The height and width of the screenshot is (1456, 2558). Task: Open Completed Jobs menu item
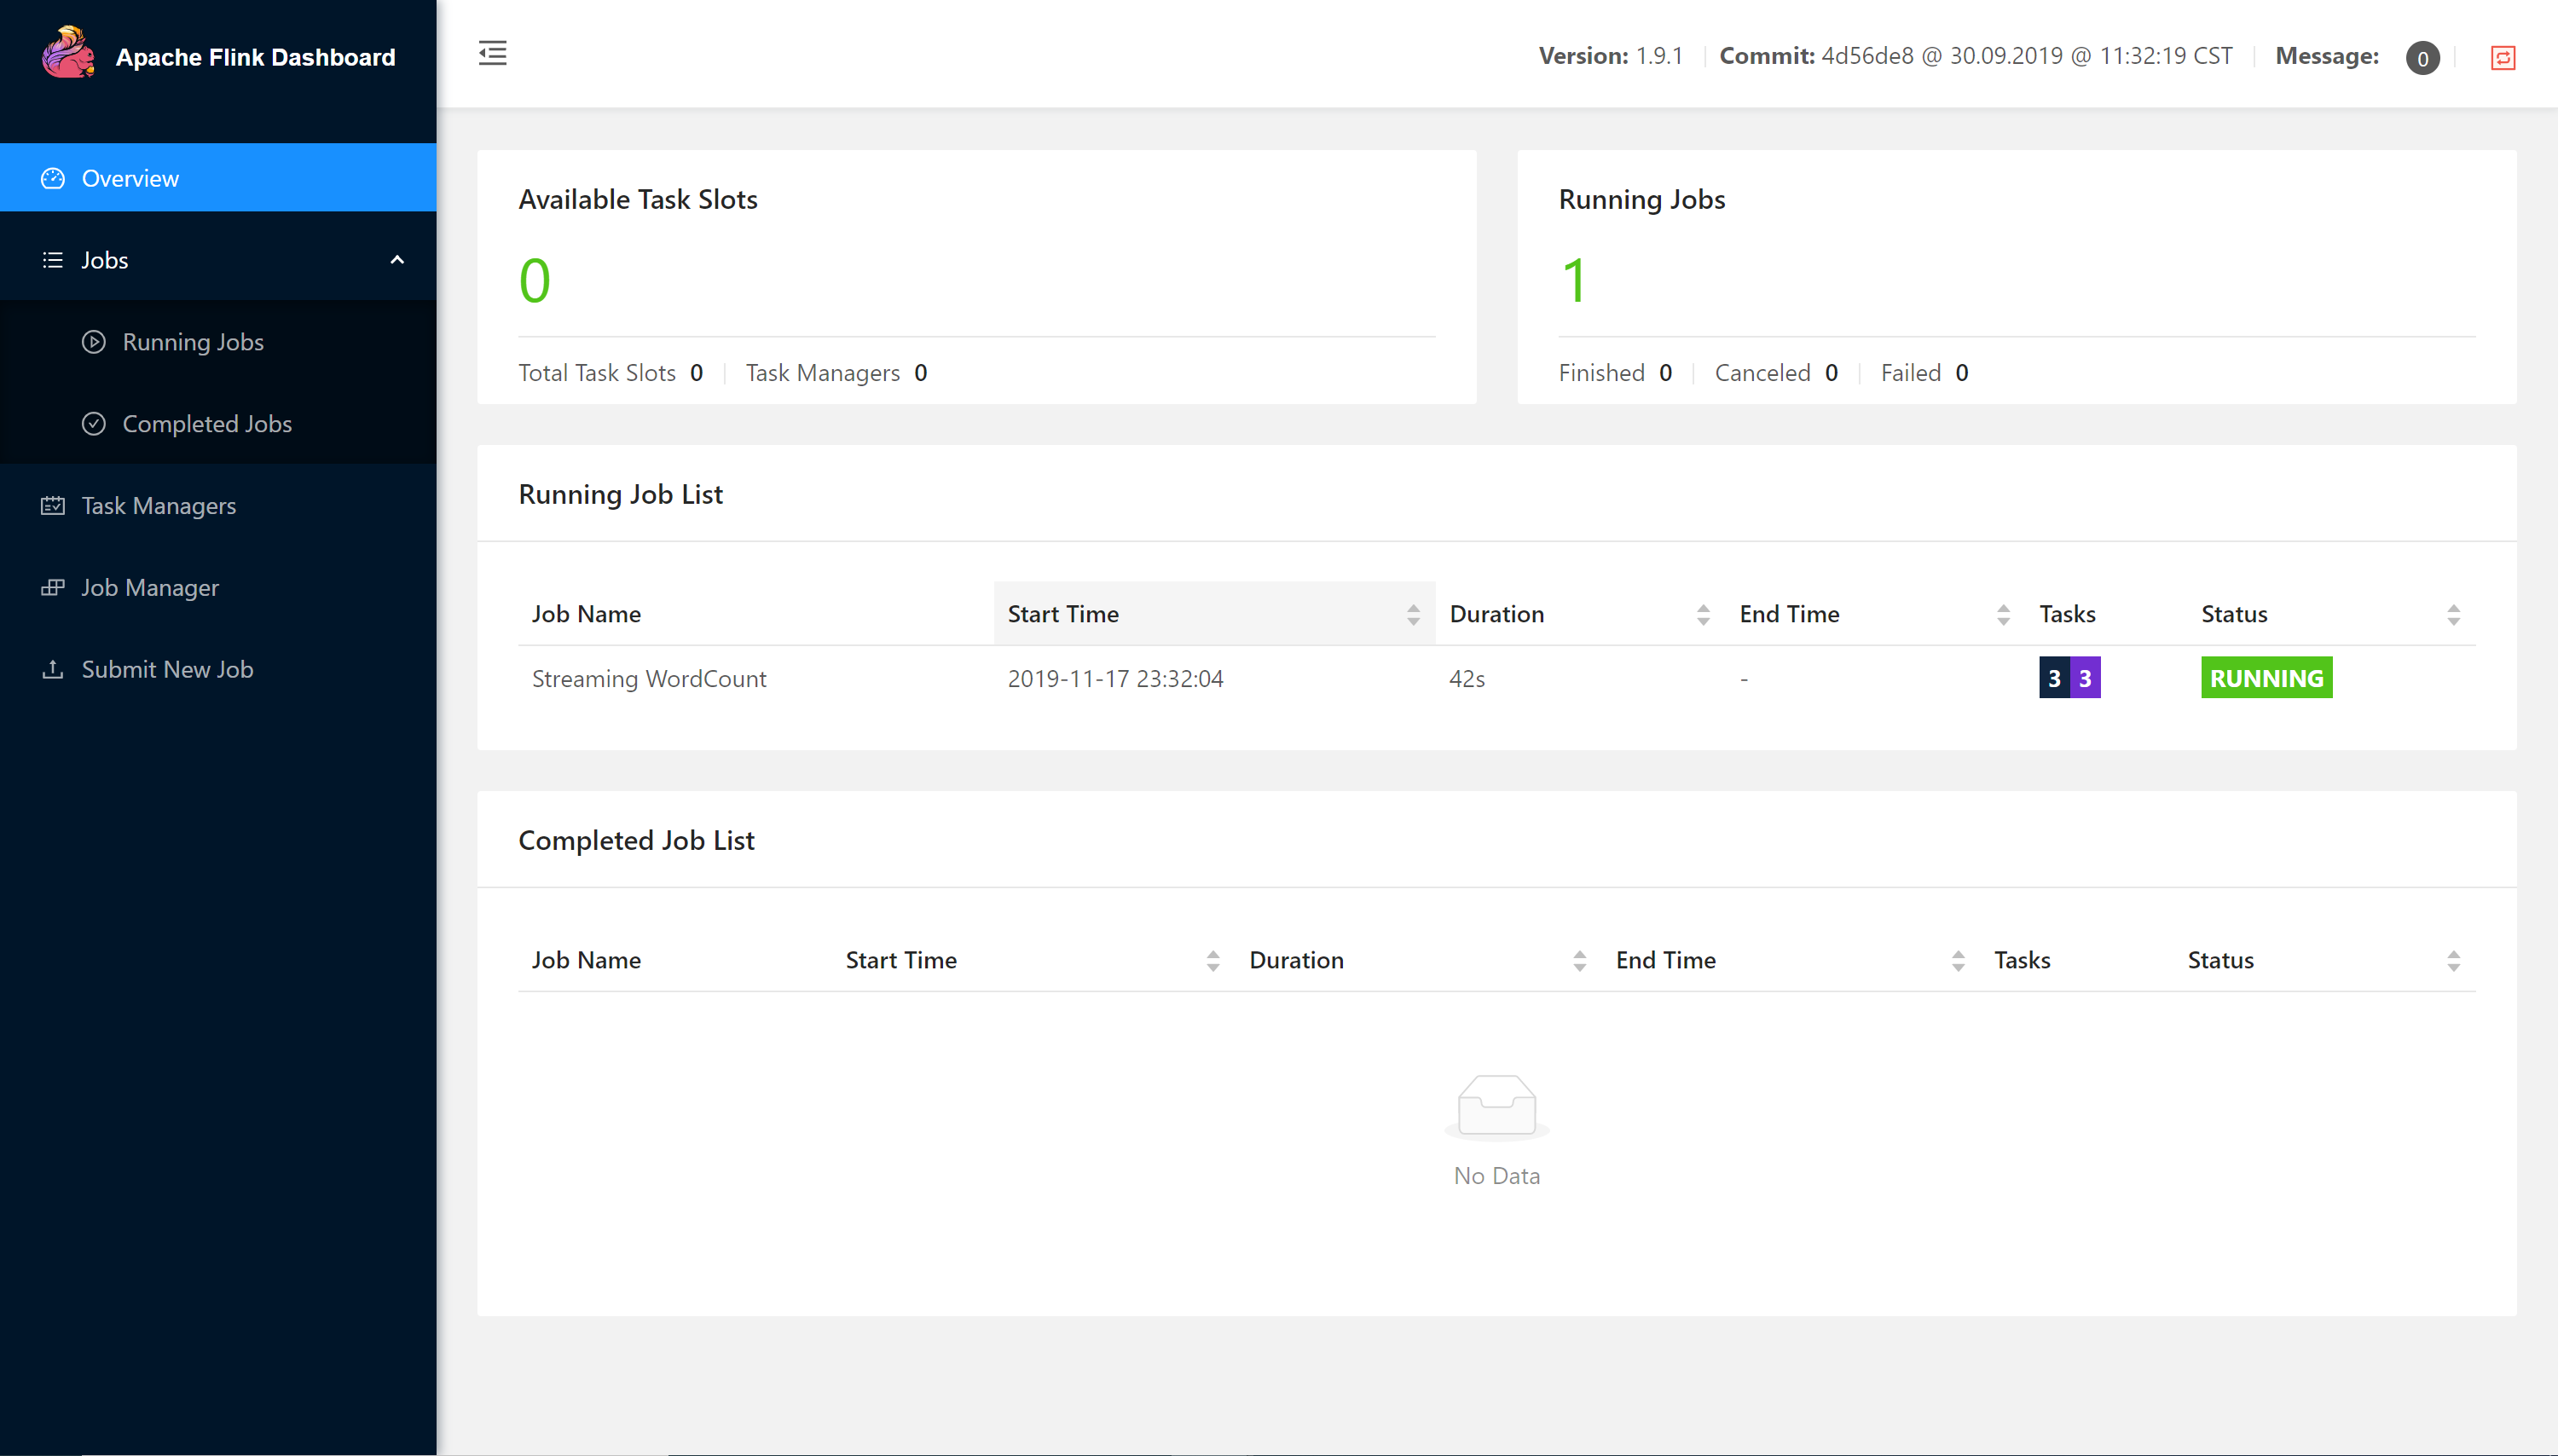207,424
